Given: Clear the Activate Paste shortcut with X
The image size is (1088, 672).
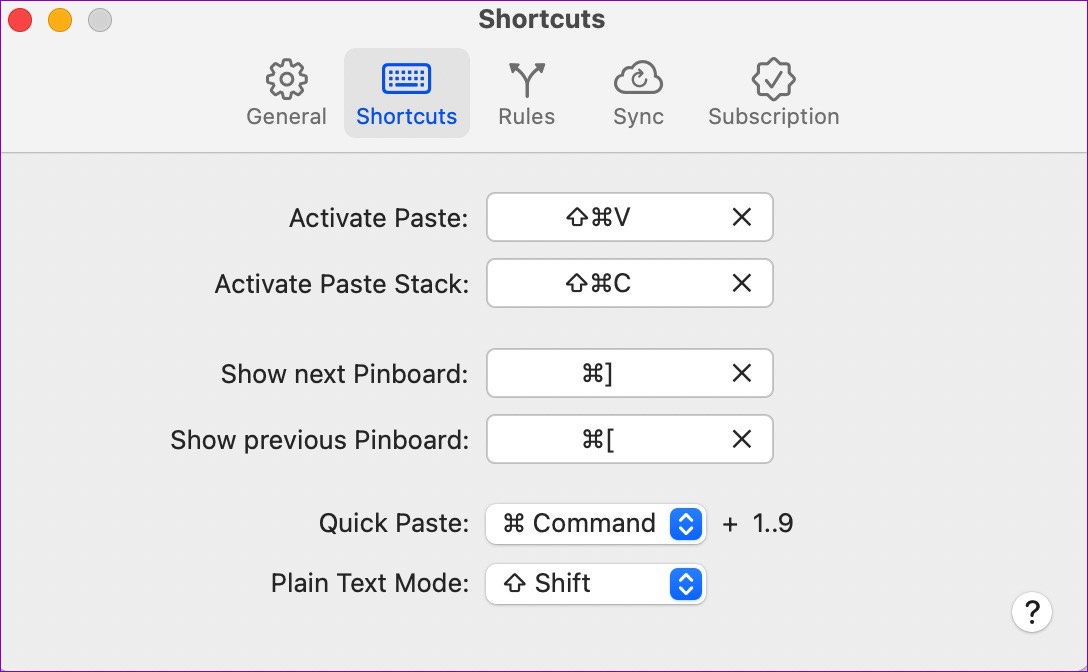Looking at the screenshot, I should point(742,217).
